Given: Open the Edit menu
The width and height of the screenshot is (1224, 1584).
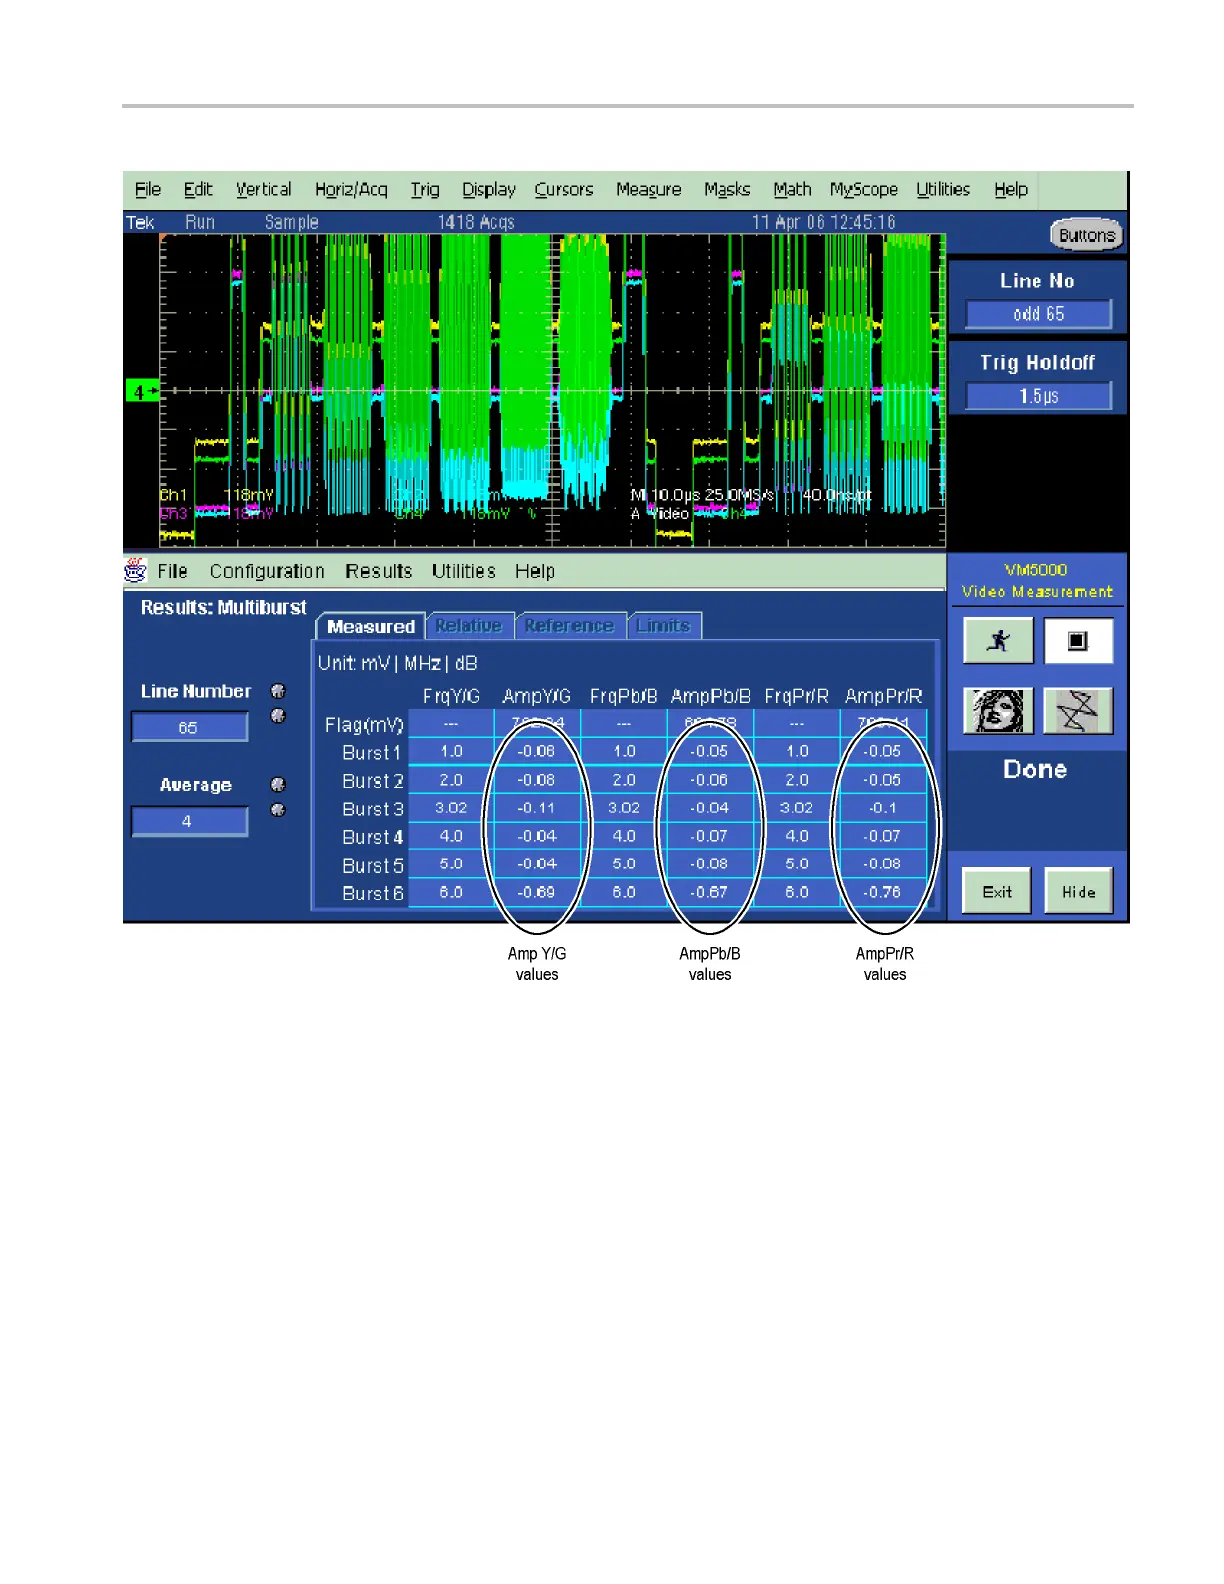Looking at the screenshot, I should tap(198, 189).
